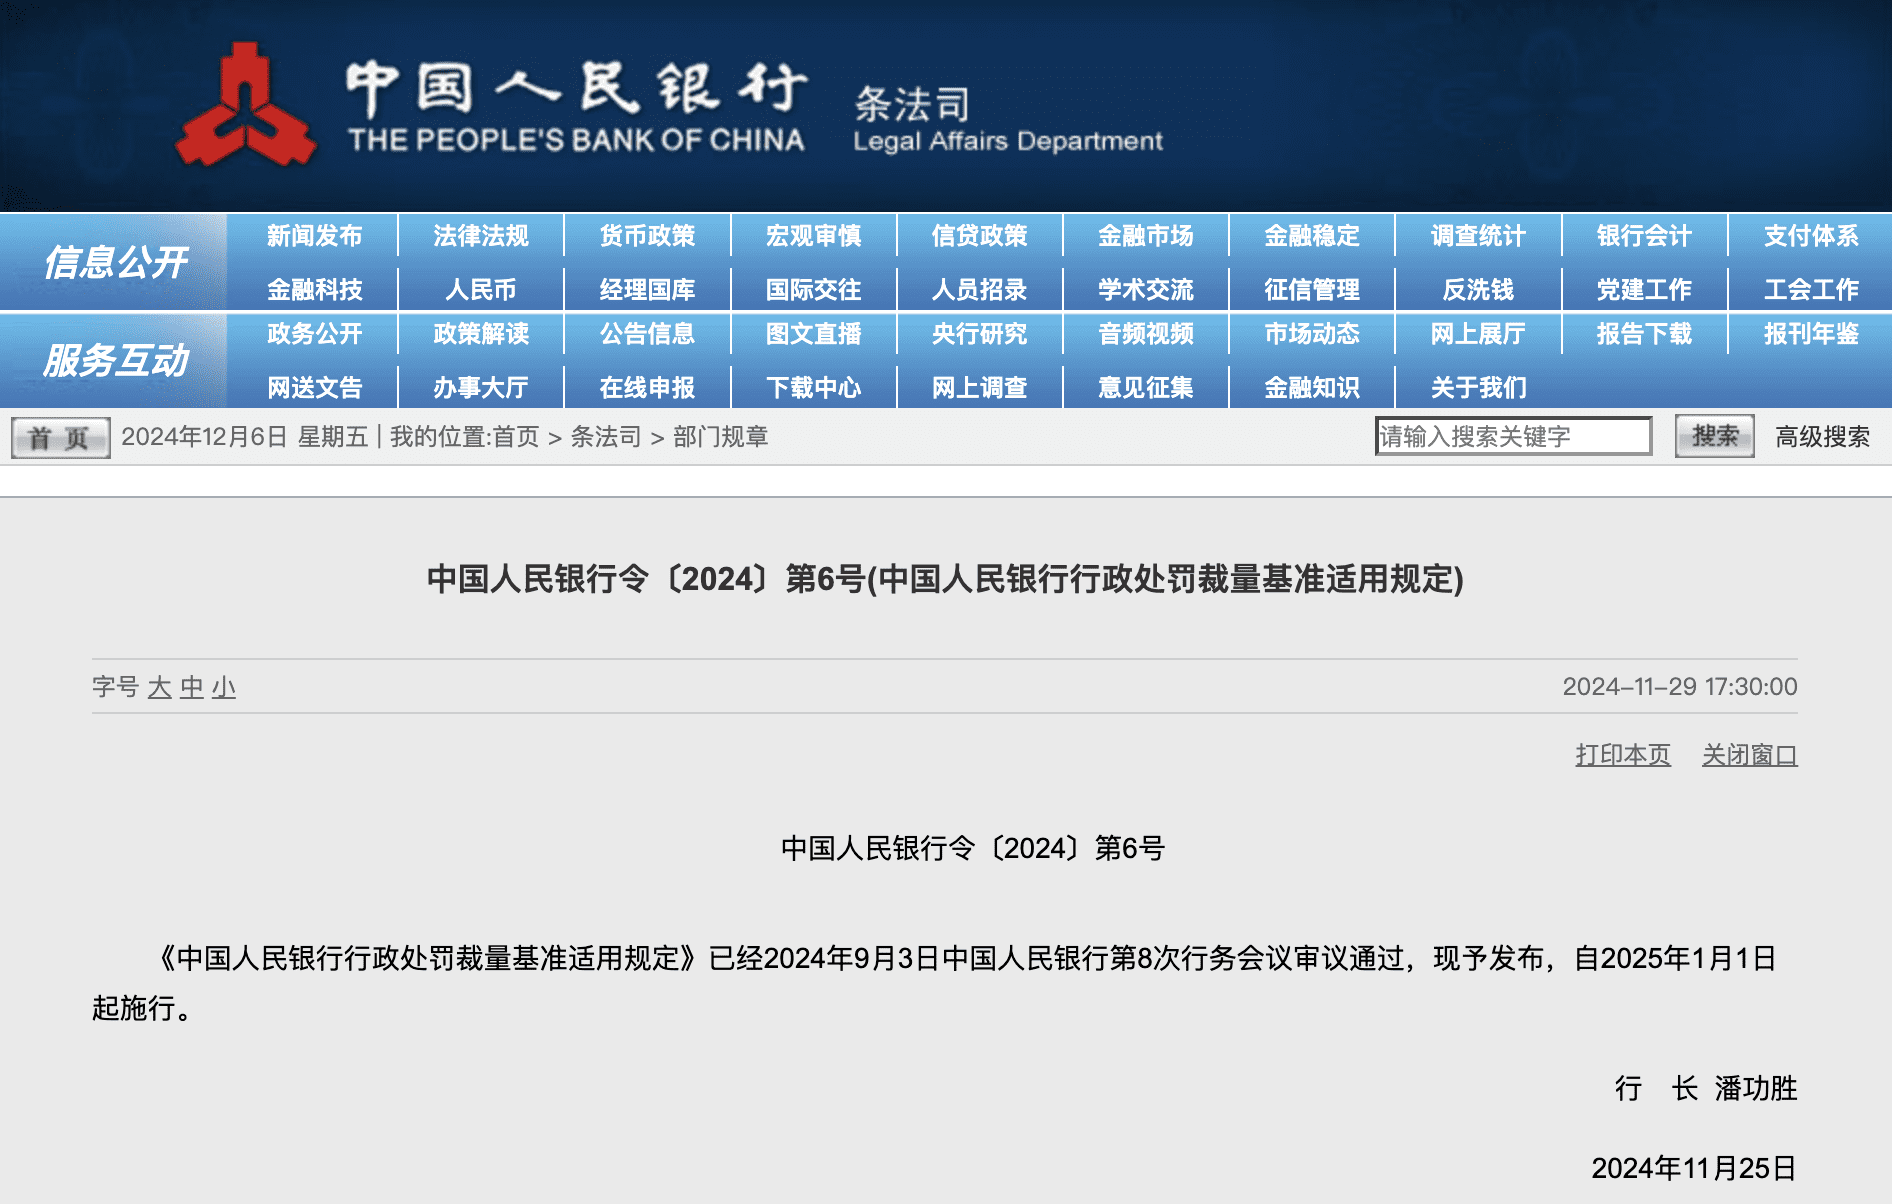Image resolution: width=1892 pixels, height=1204 pixels.
Task: Open 金融知识 page
Action: point(1312,388)
